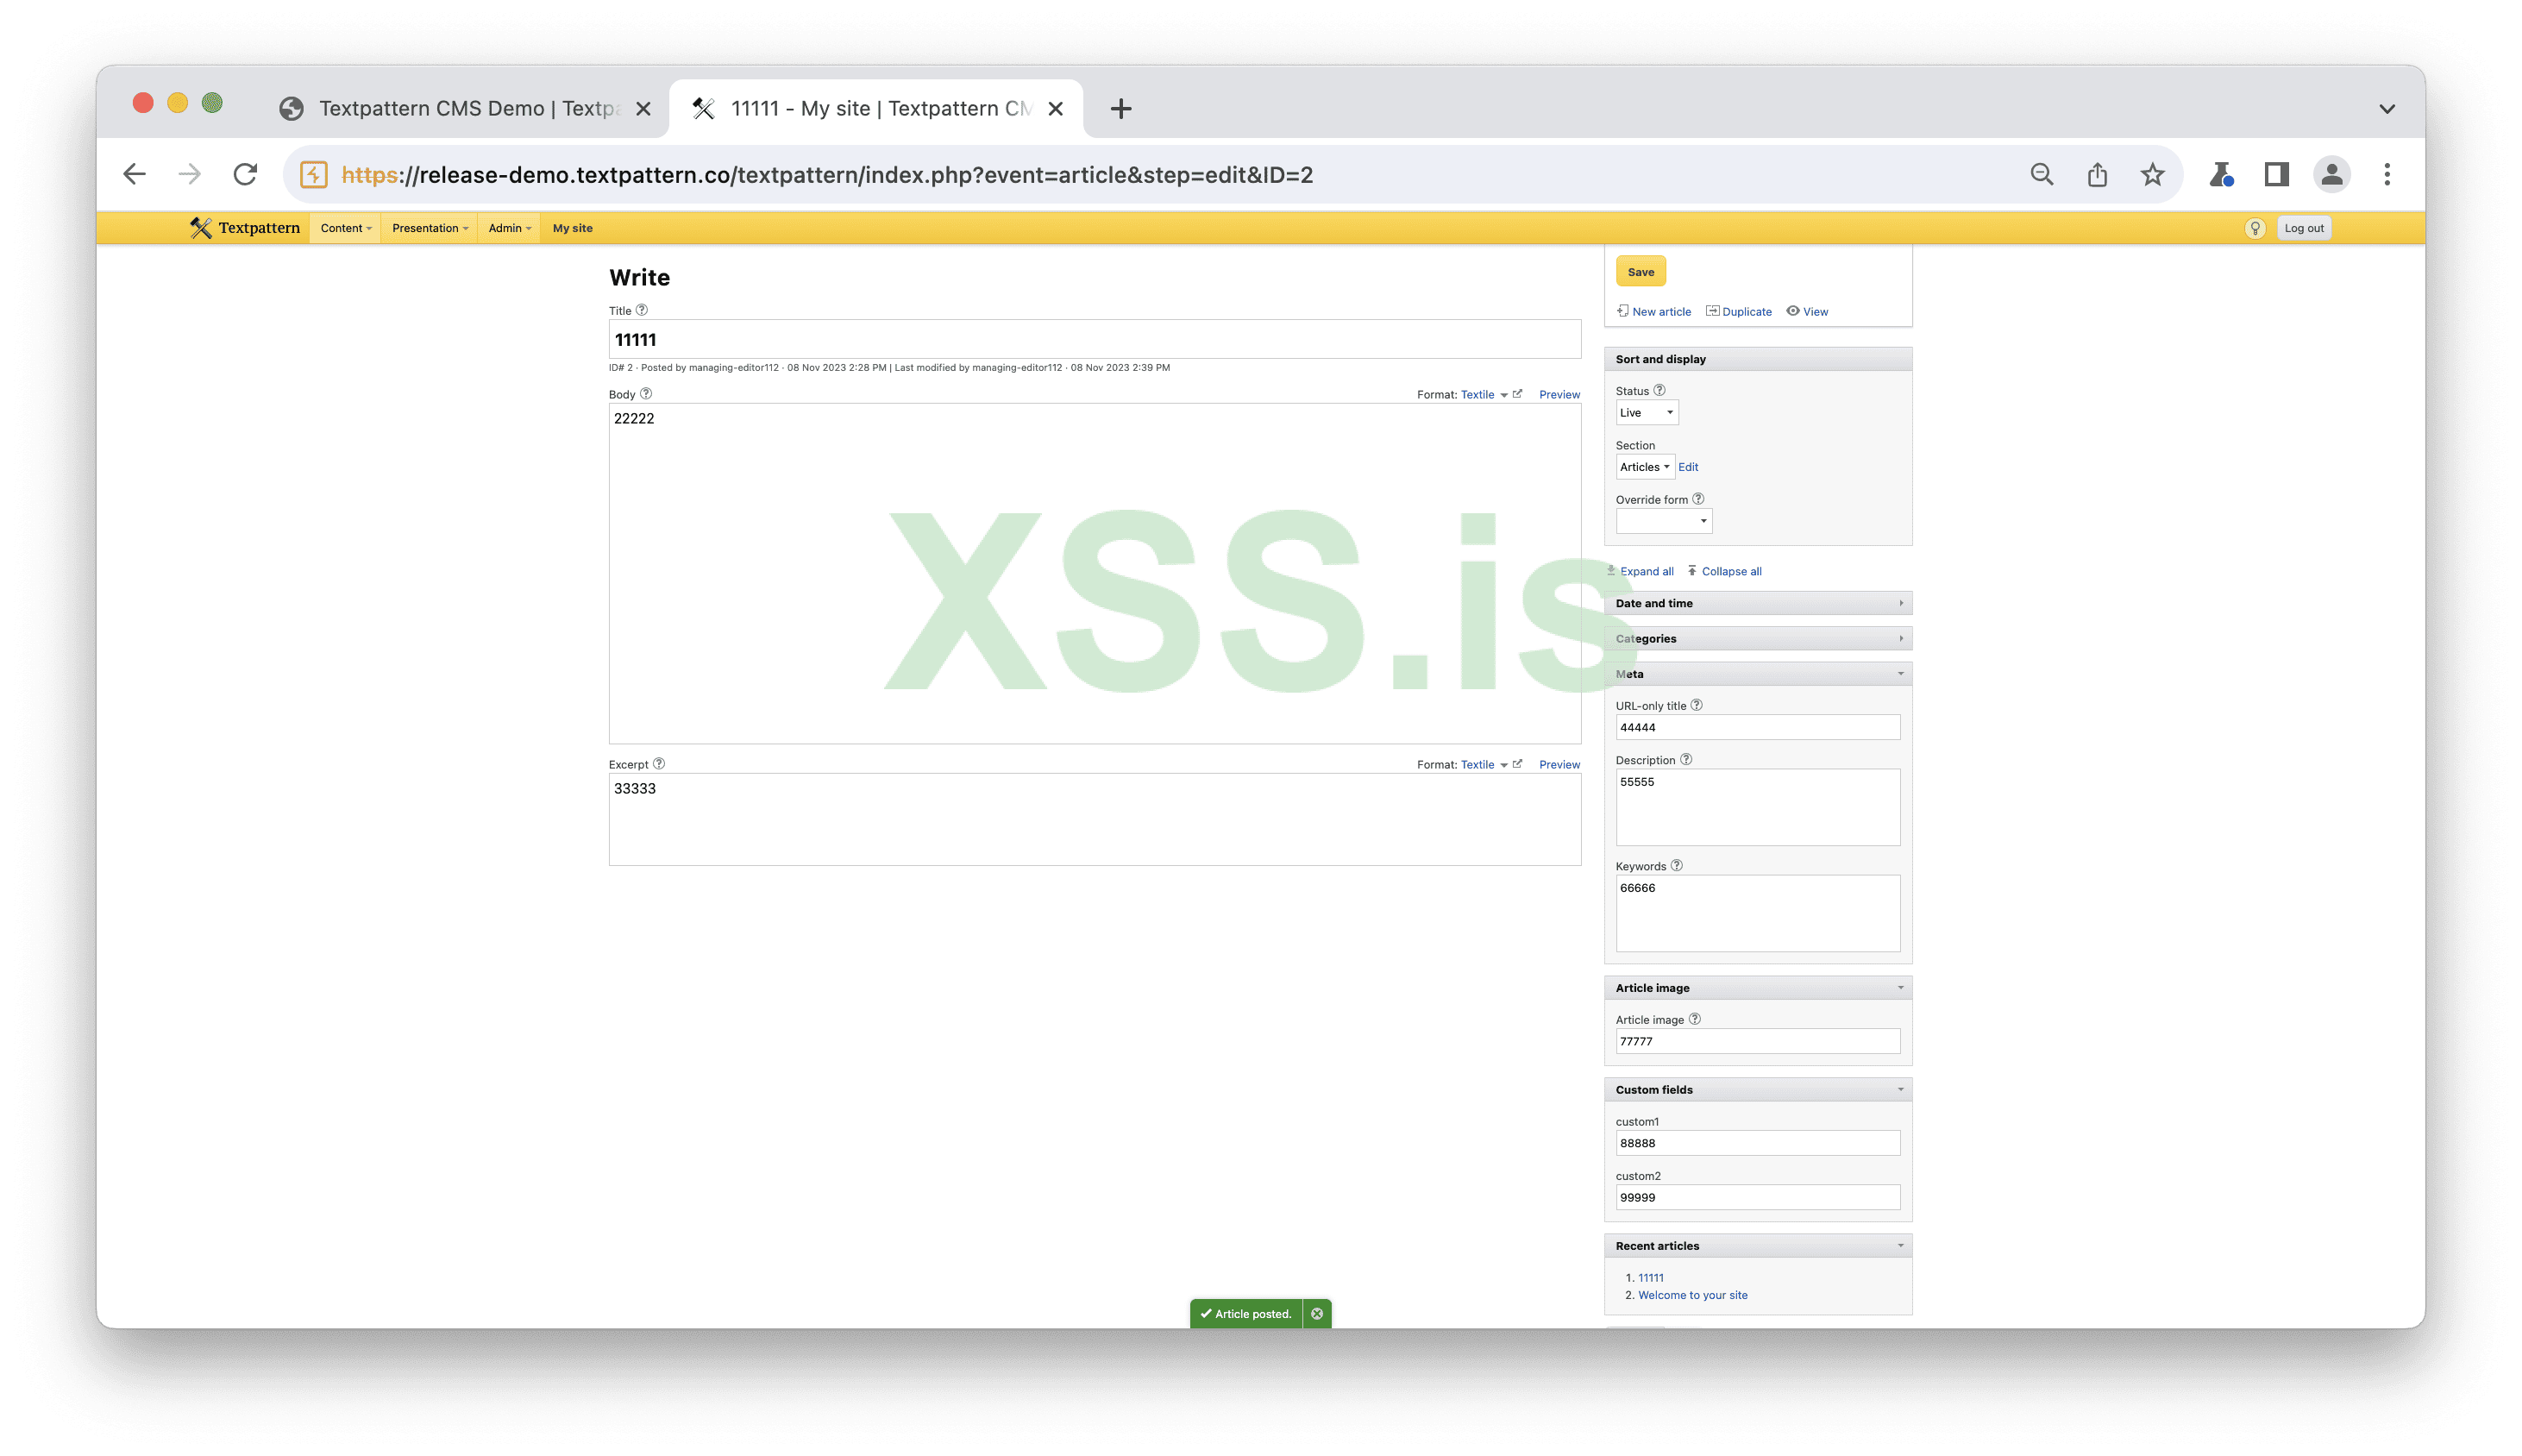2522x1456 pixels.
Task: Open the Section Articles dropdown
Action: point(1644,467)
